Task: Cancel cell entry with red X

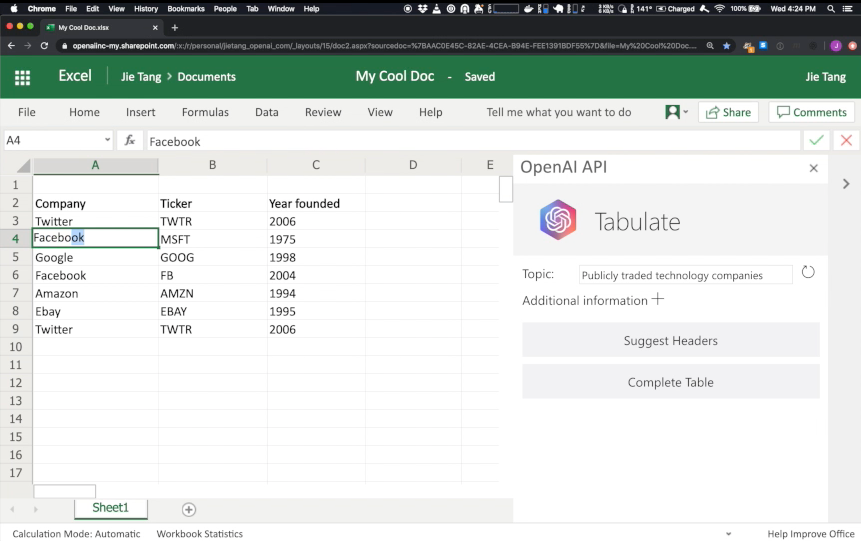Action: (x=846, y=141)
